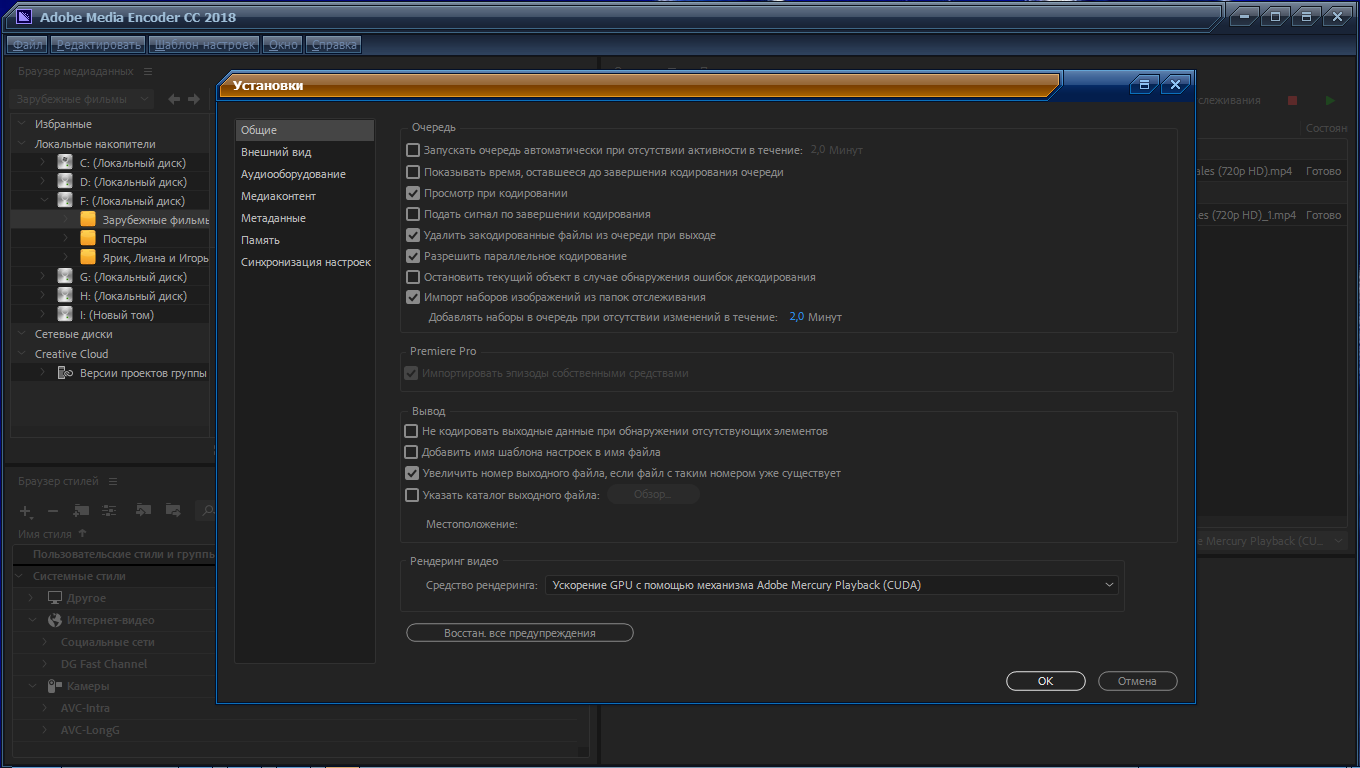Collapse the Локальные накопители section

click(x=22, y=144)
